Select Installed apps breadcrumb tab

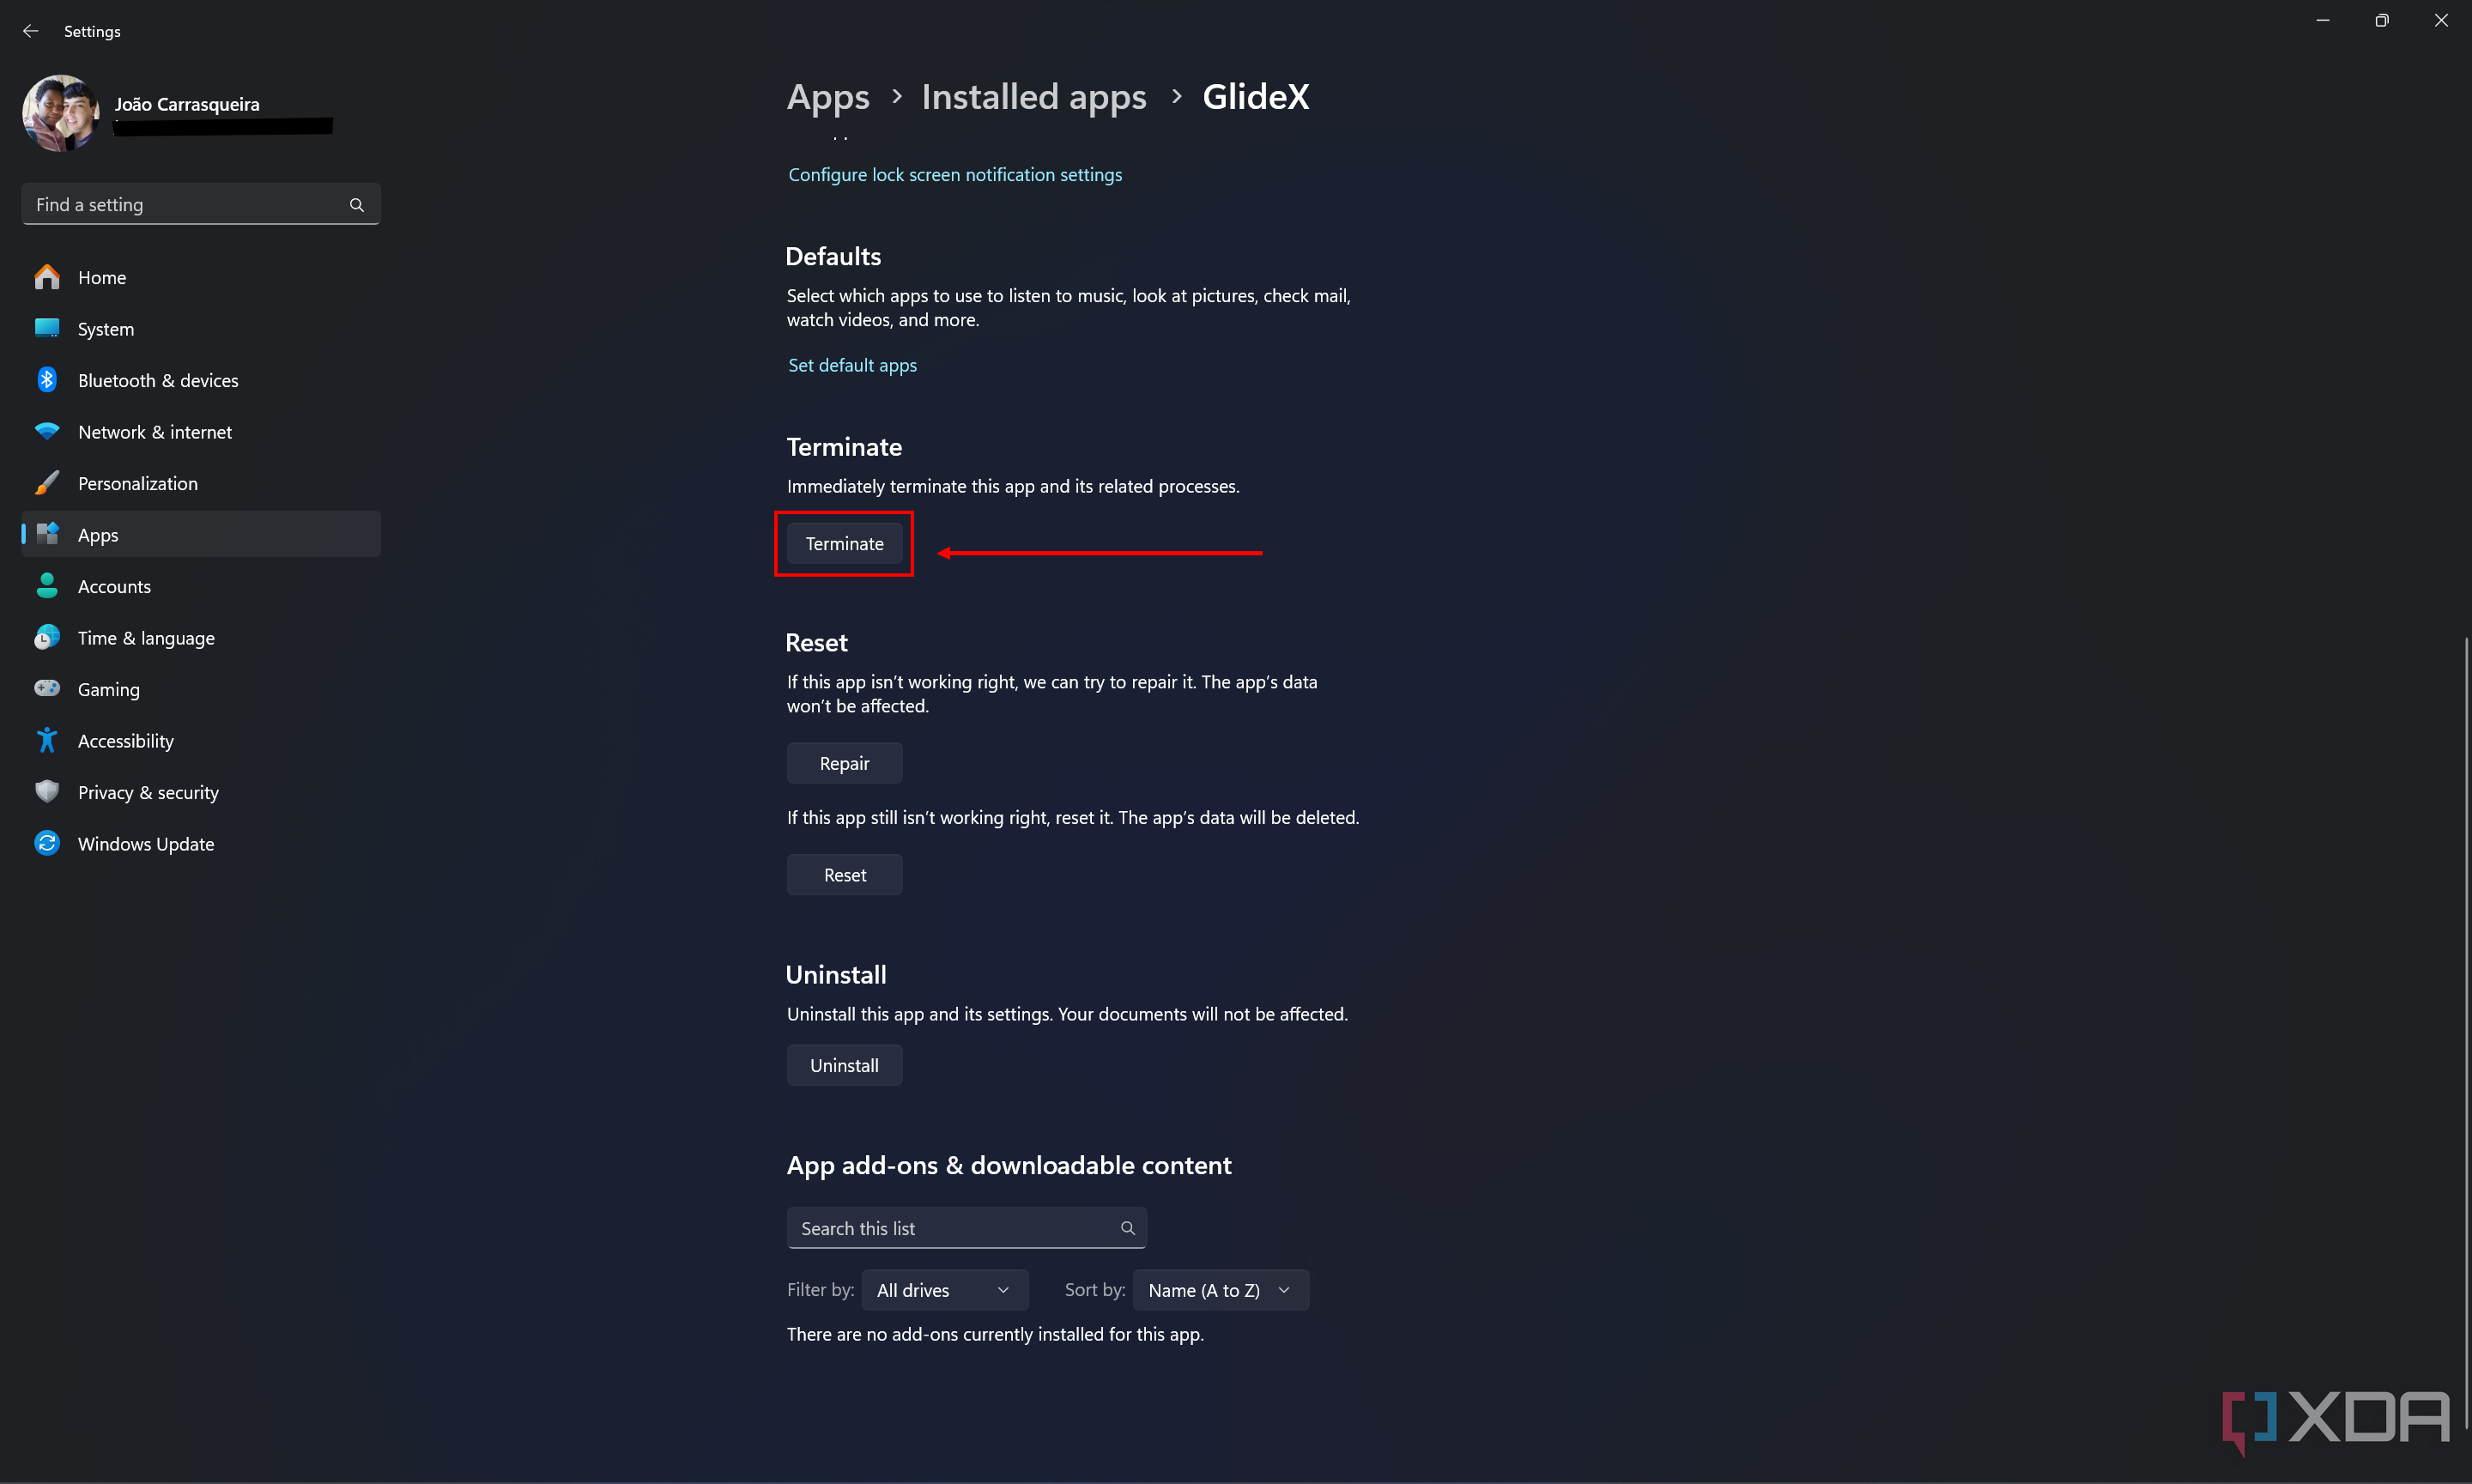click(x=1033, y=95)
